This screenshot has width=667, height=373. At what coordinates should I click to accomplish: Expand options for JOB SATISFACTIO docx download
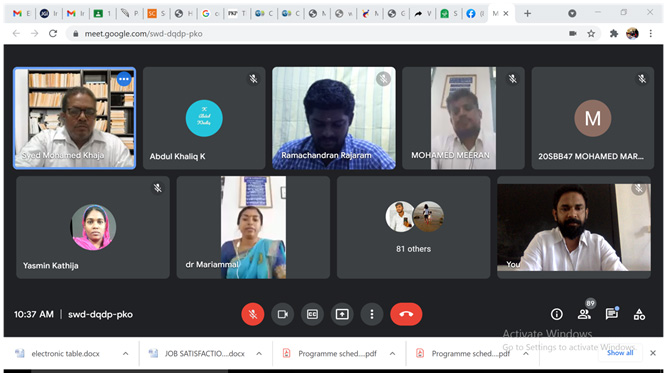[259, 353]
